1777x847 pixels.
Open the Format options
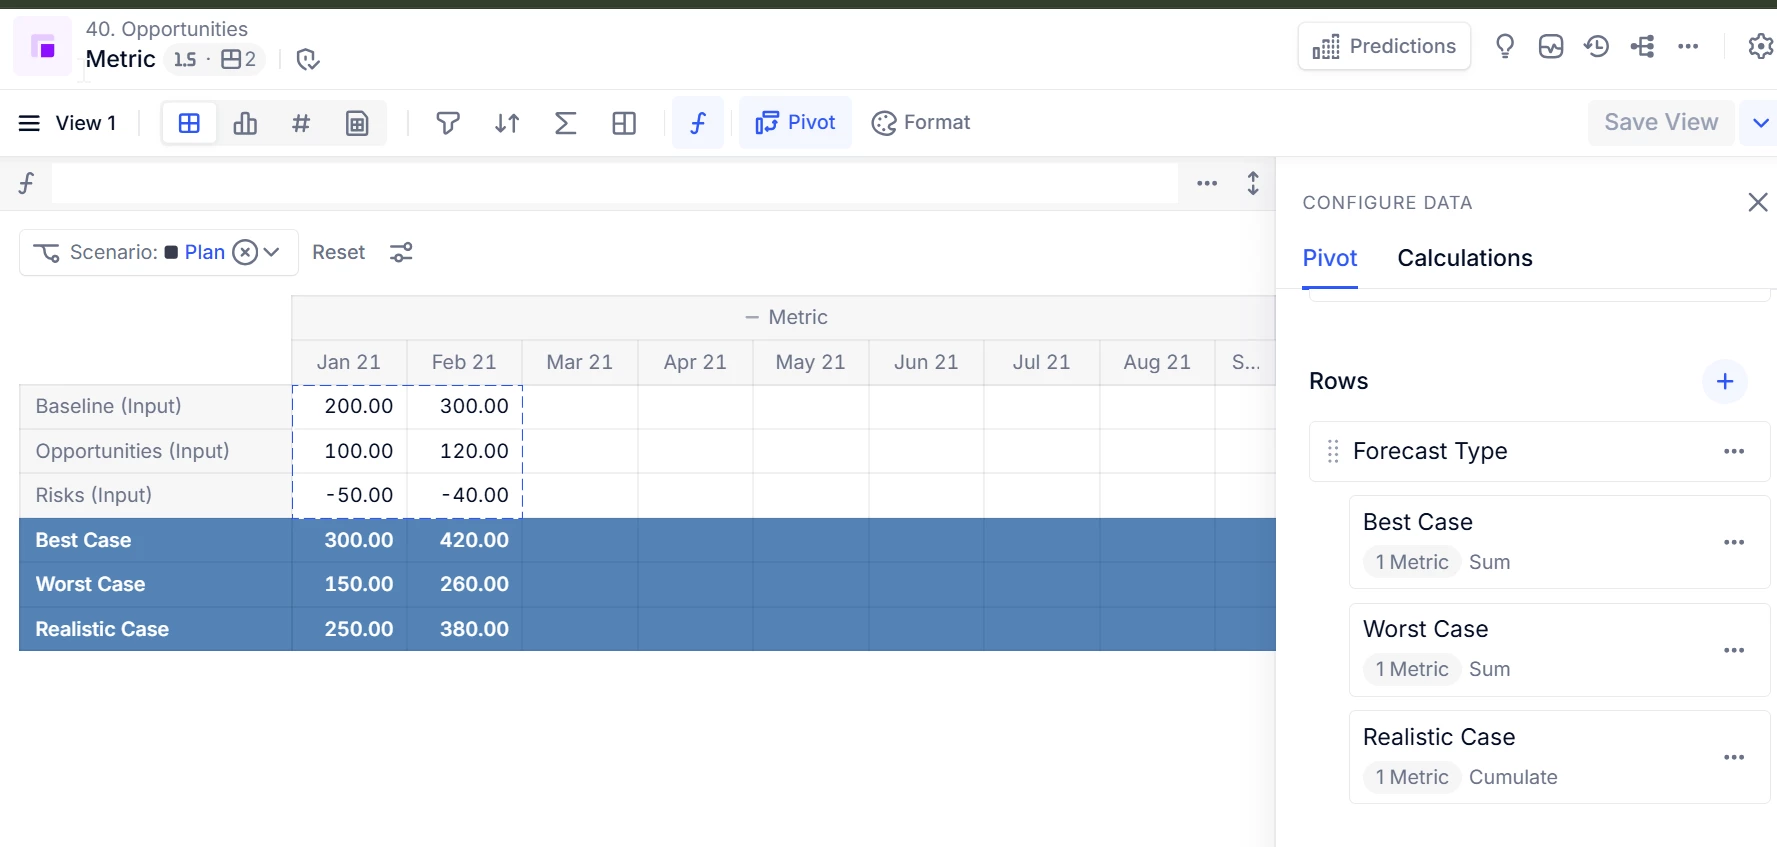pyautogui.click(x=921, y=123)
